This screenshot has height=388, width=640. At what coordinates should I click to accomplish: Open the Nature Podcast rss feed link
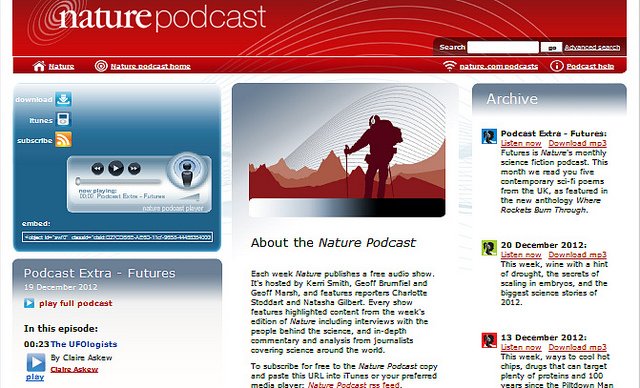pos(353,384)
